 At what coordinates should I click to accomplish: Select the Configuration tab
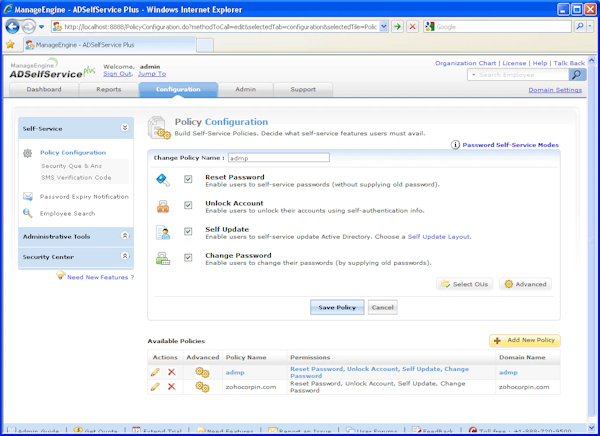[178, 90]
